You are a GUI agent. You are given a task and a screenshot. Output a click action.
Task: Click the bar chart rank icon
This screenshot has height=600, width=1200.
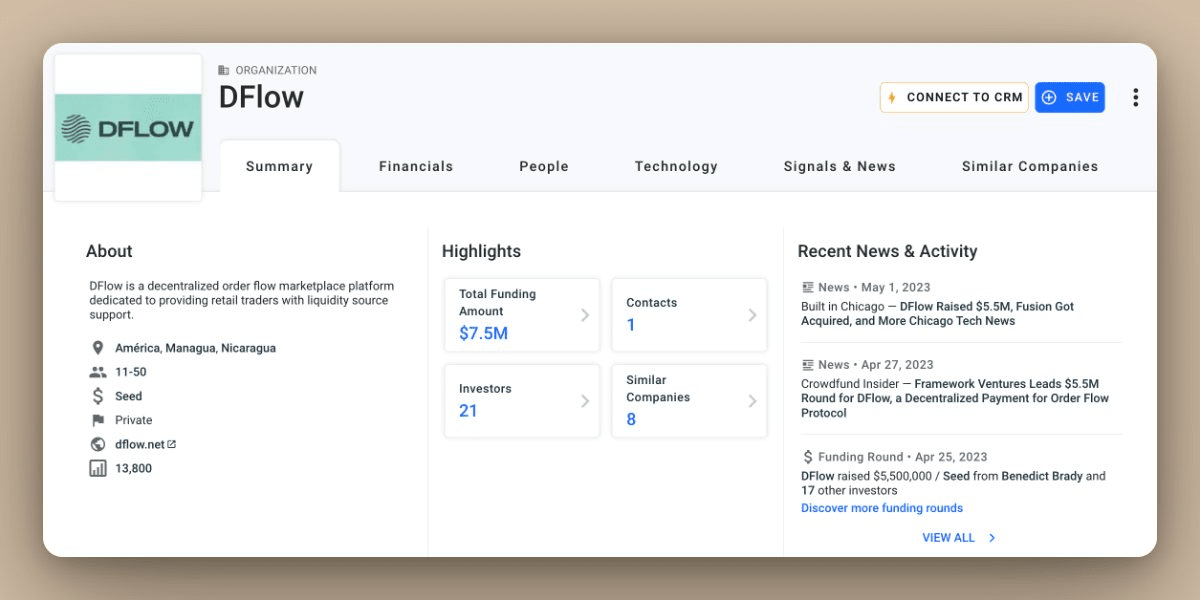tap(97, 468)
